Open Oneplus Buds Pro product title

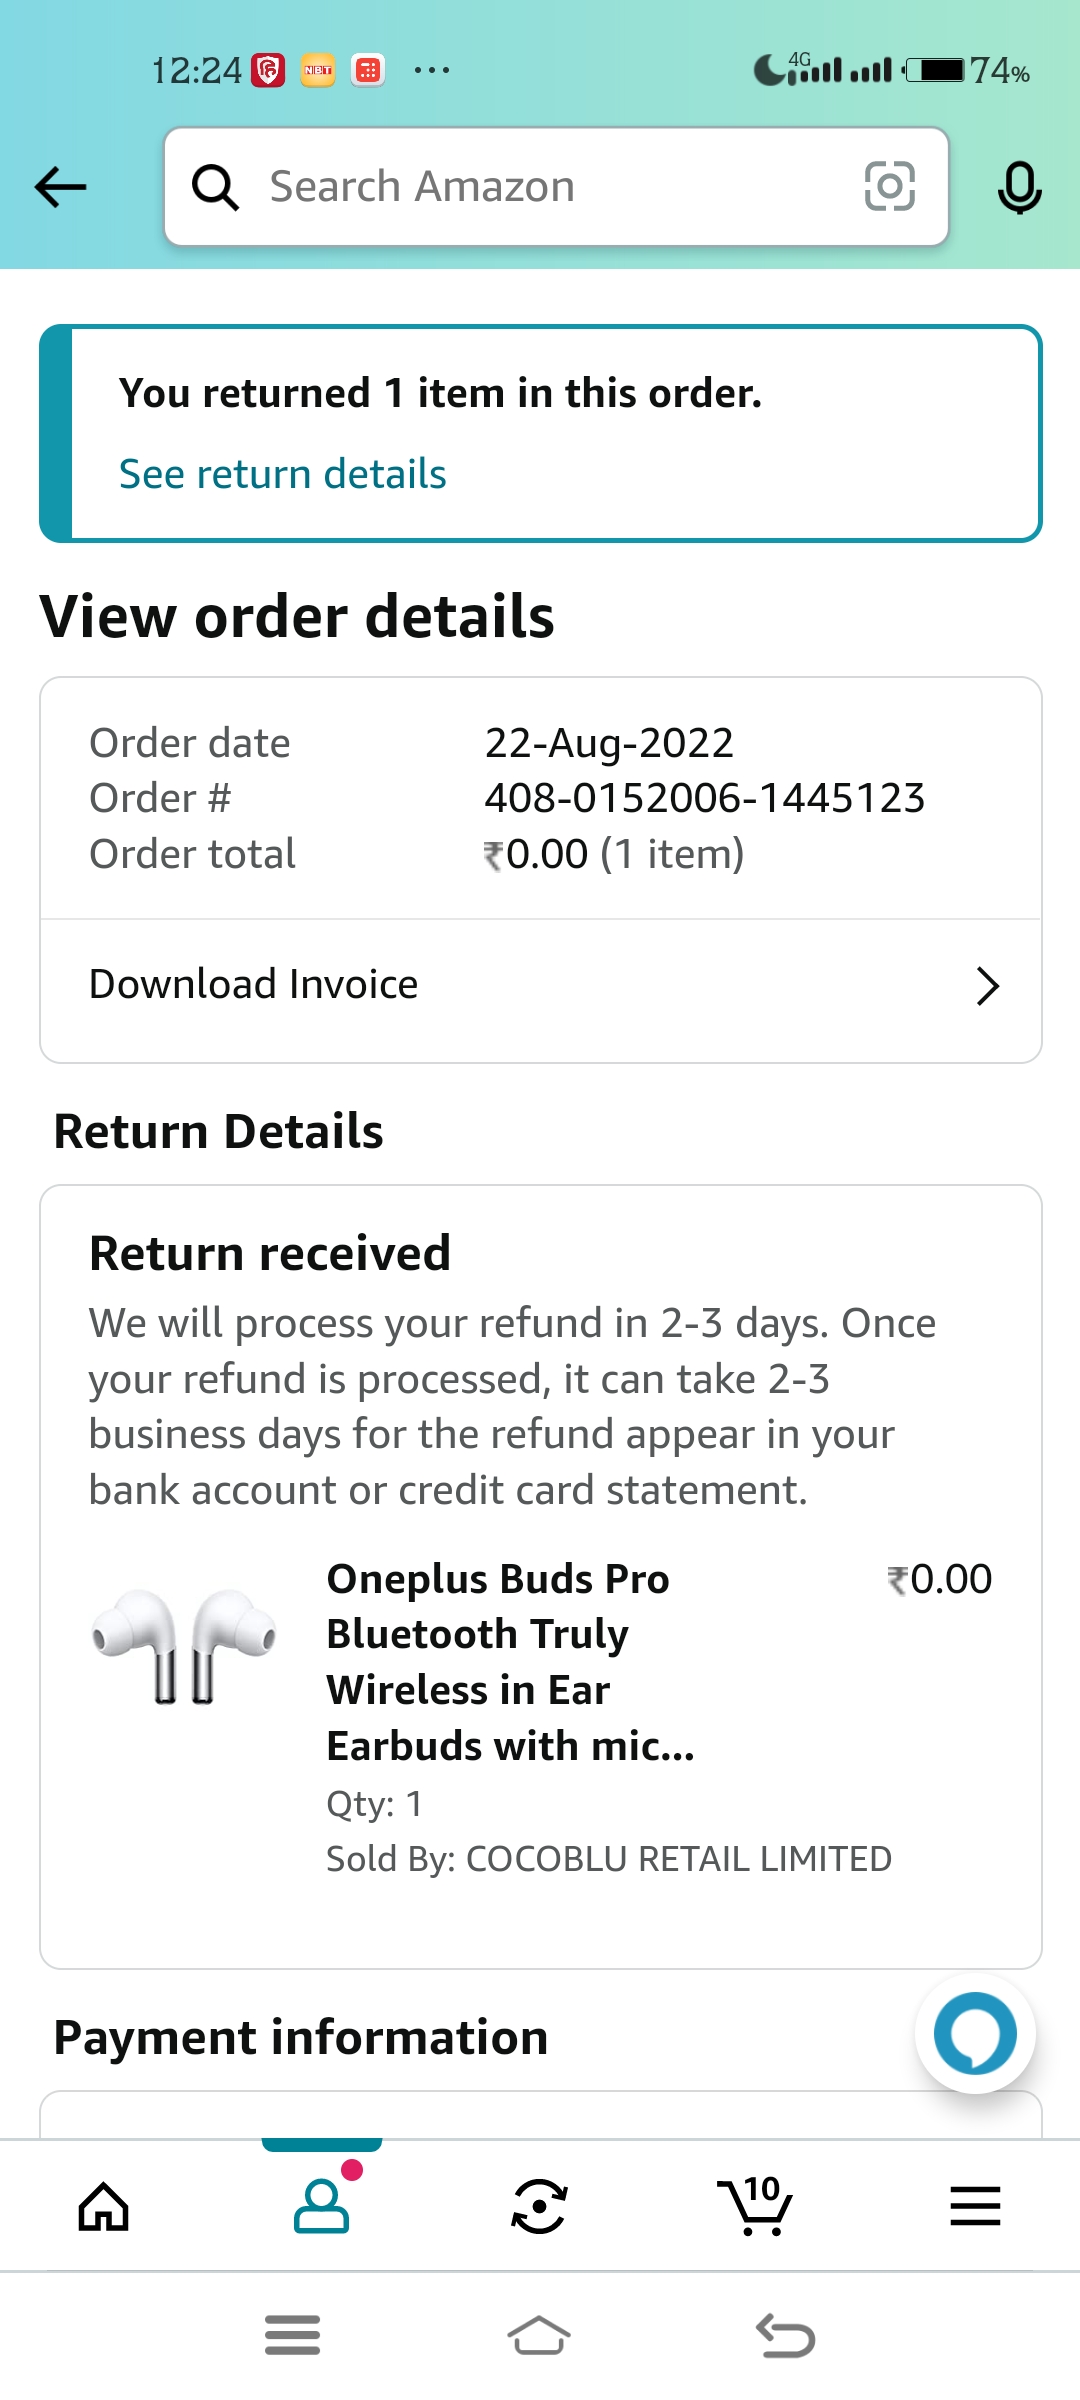coord(510,1662)
